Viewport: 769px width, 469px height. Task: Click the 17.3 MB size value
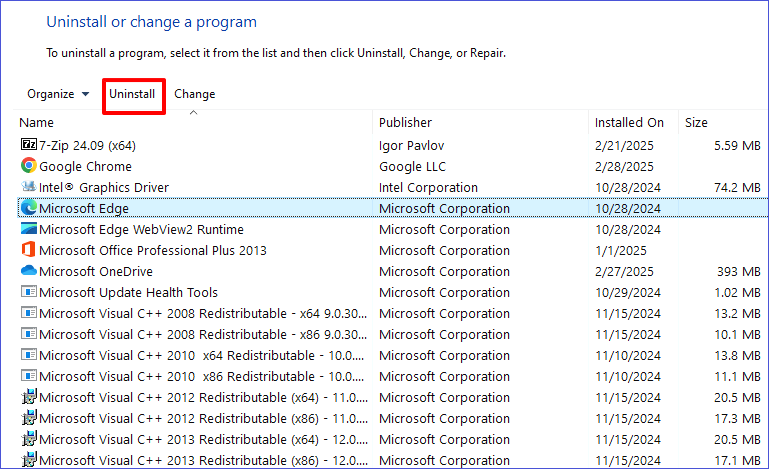tap(737, 418)
